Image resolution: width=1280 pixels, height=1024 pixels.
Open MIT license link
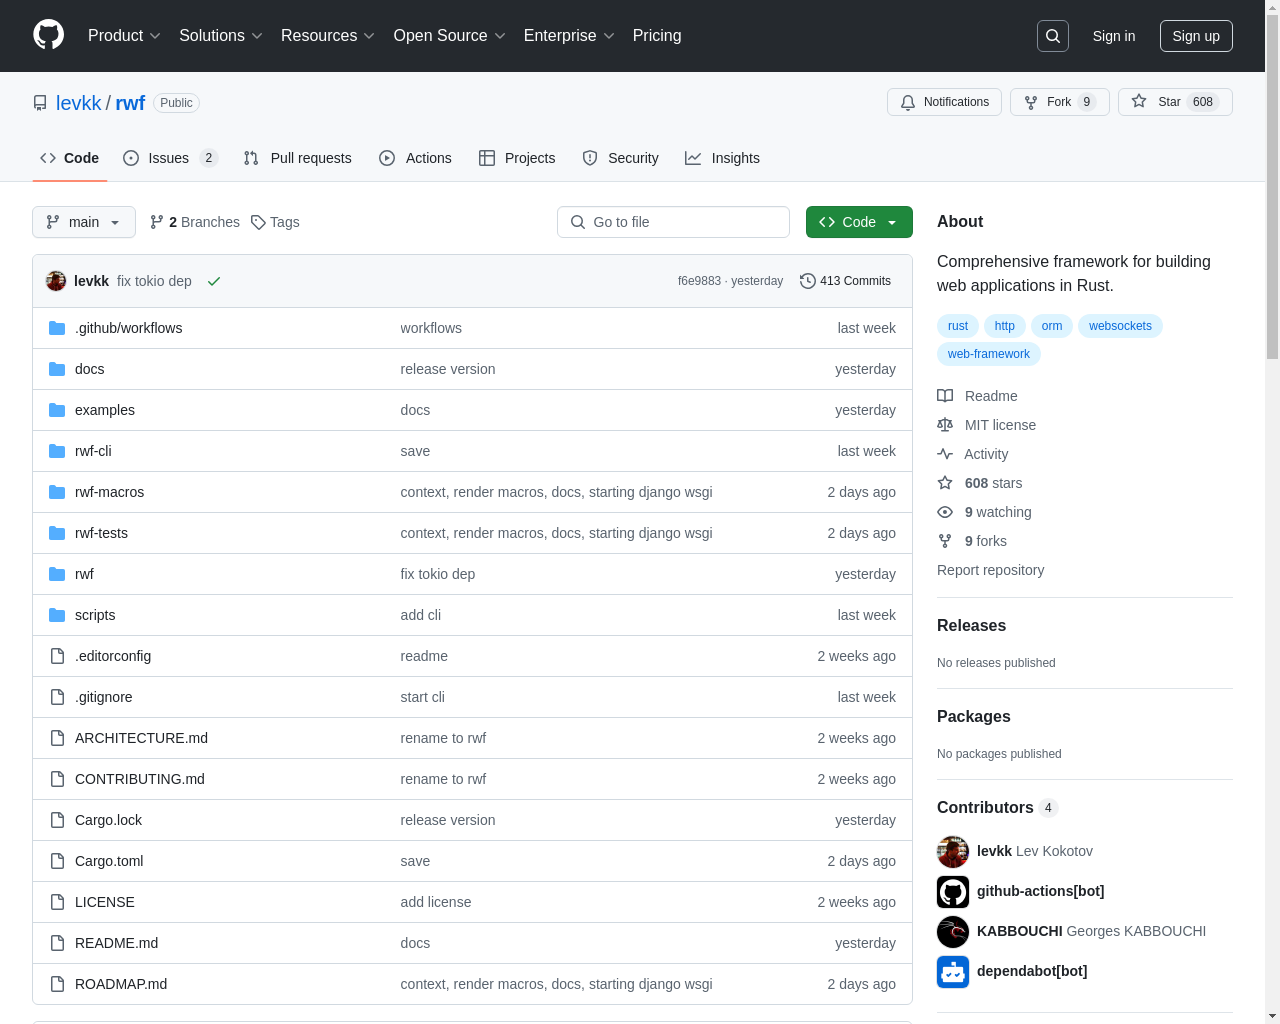pos(986,425)
